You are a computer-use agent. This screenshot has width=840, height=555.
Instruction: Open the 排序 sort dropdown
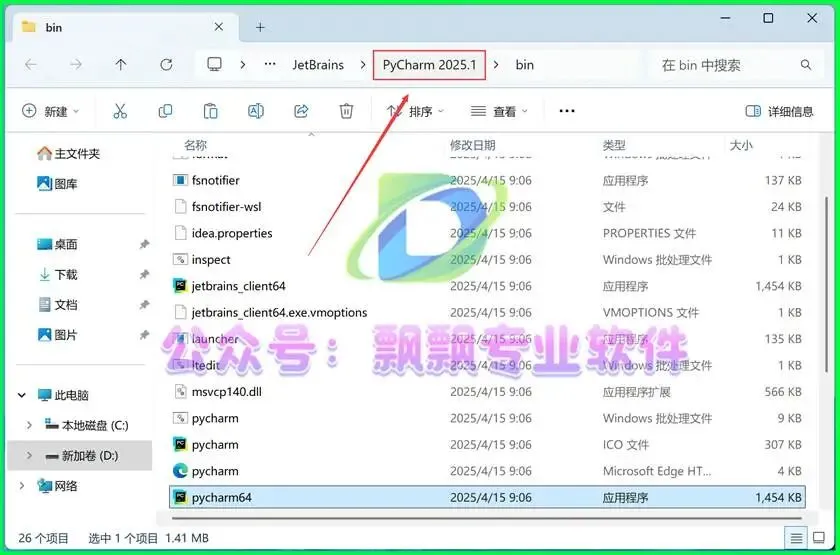tap(416, 111)
